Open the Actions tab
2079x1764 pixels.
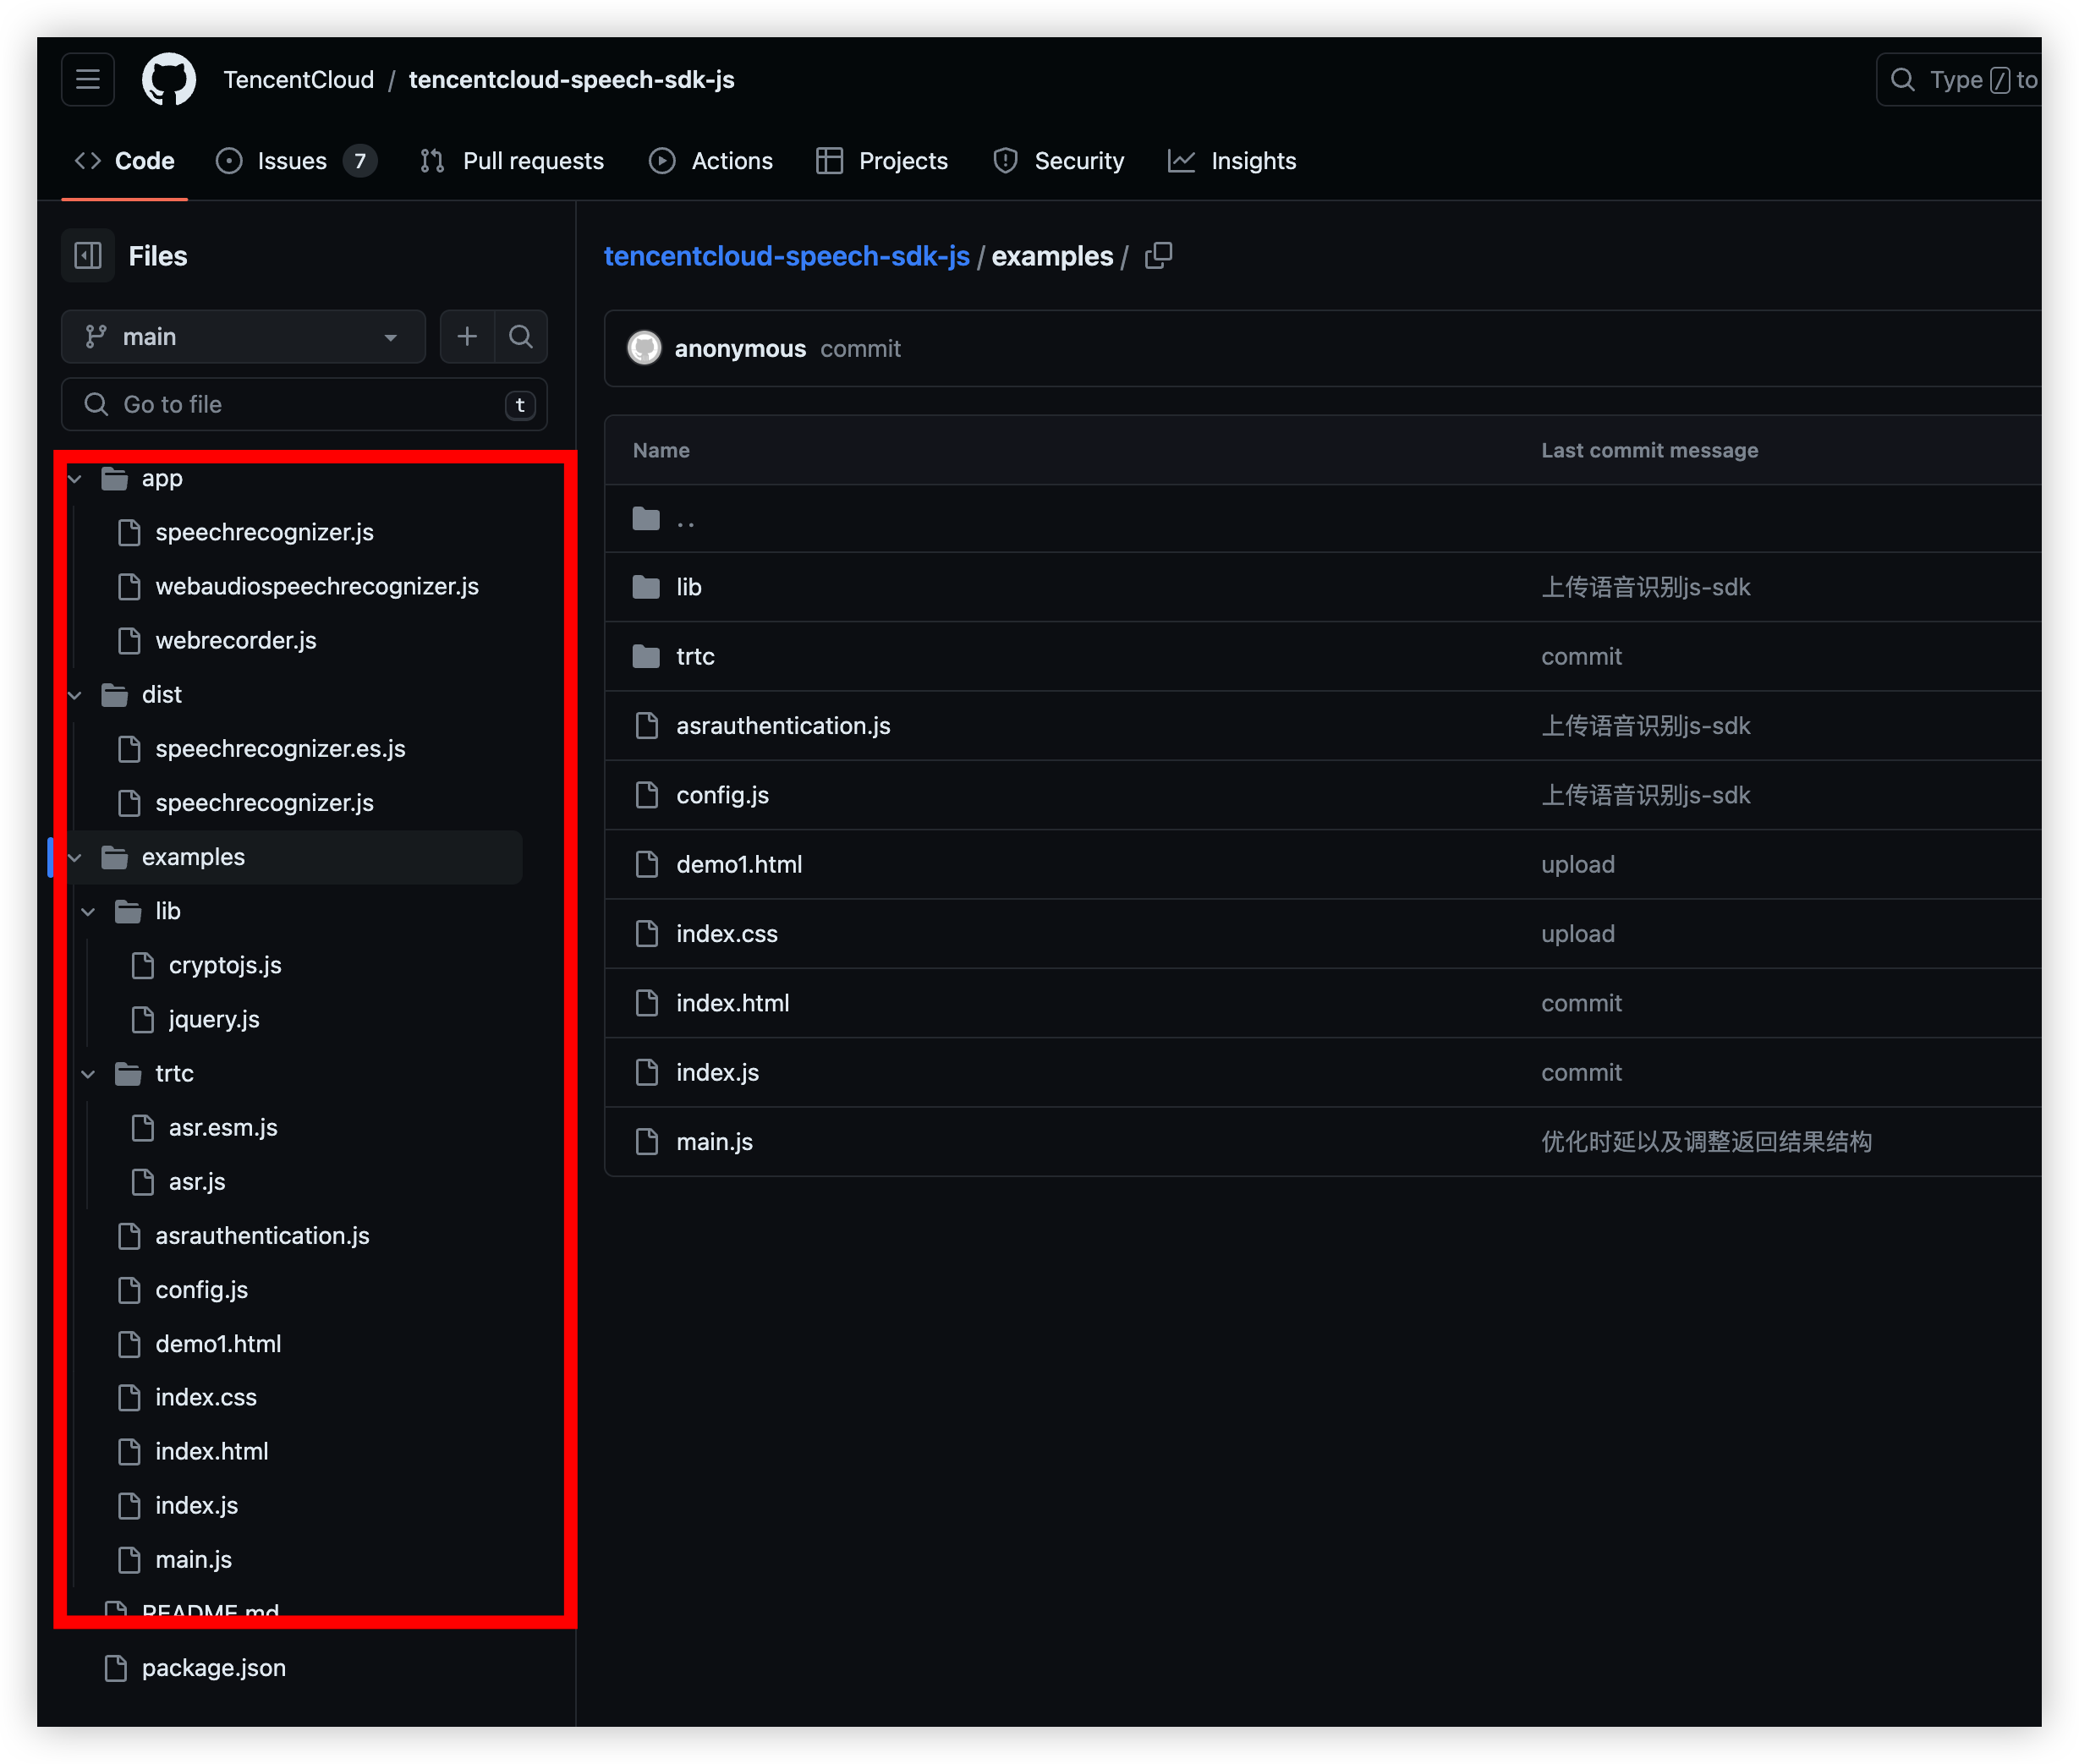(x=711, y=161)
